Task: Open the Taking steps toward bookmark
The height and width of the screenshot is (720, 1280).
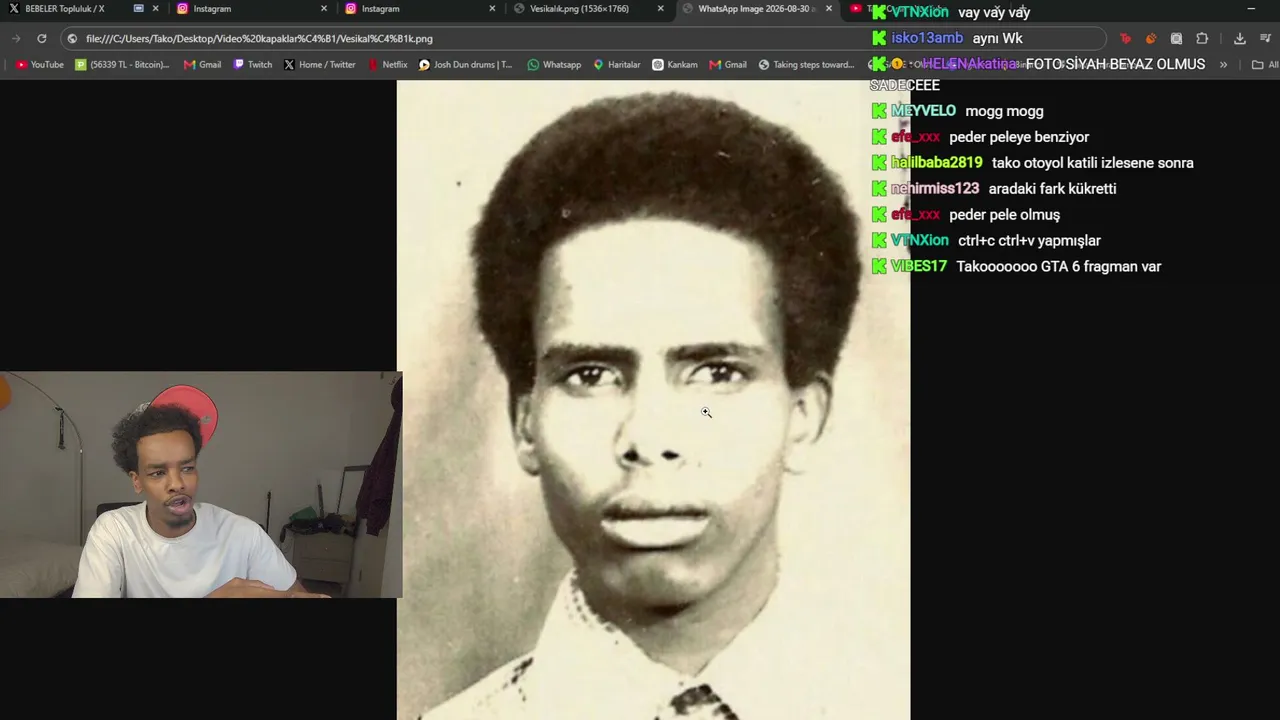Action: point(806,65)
